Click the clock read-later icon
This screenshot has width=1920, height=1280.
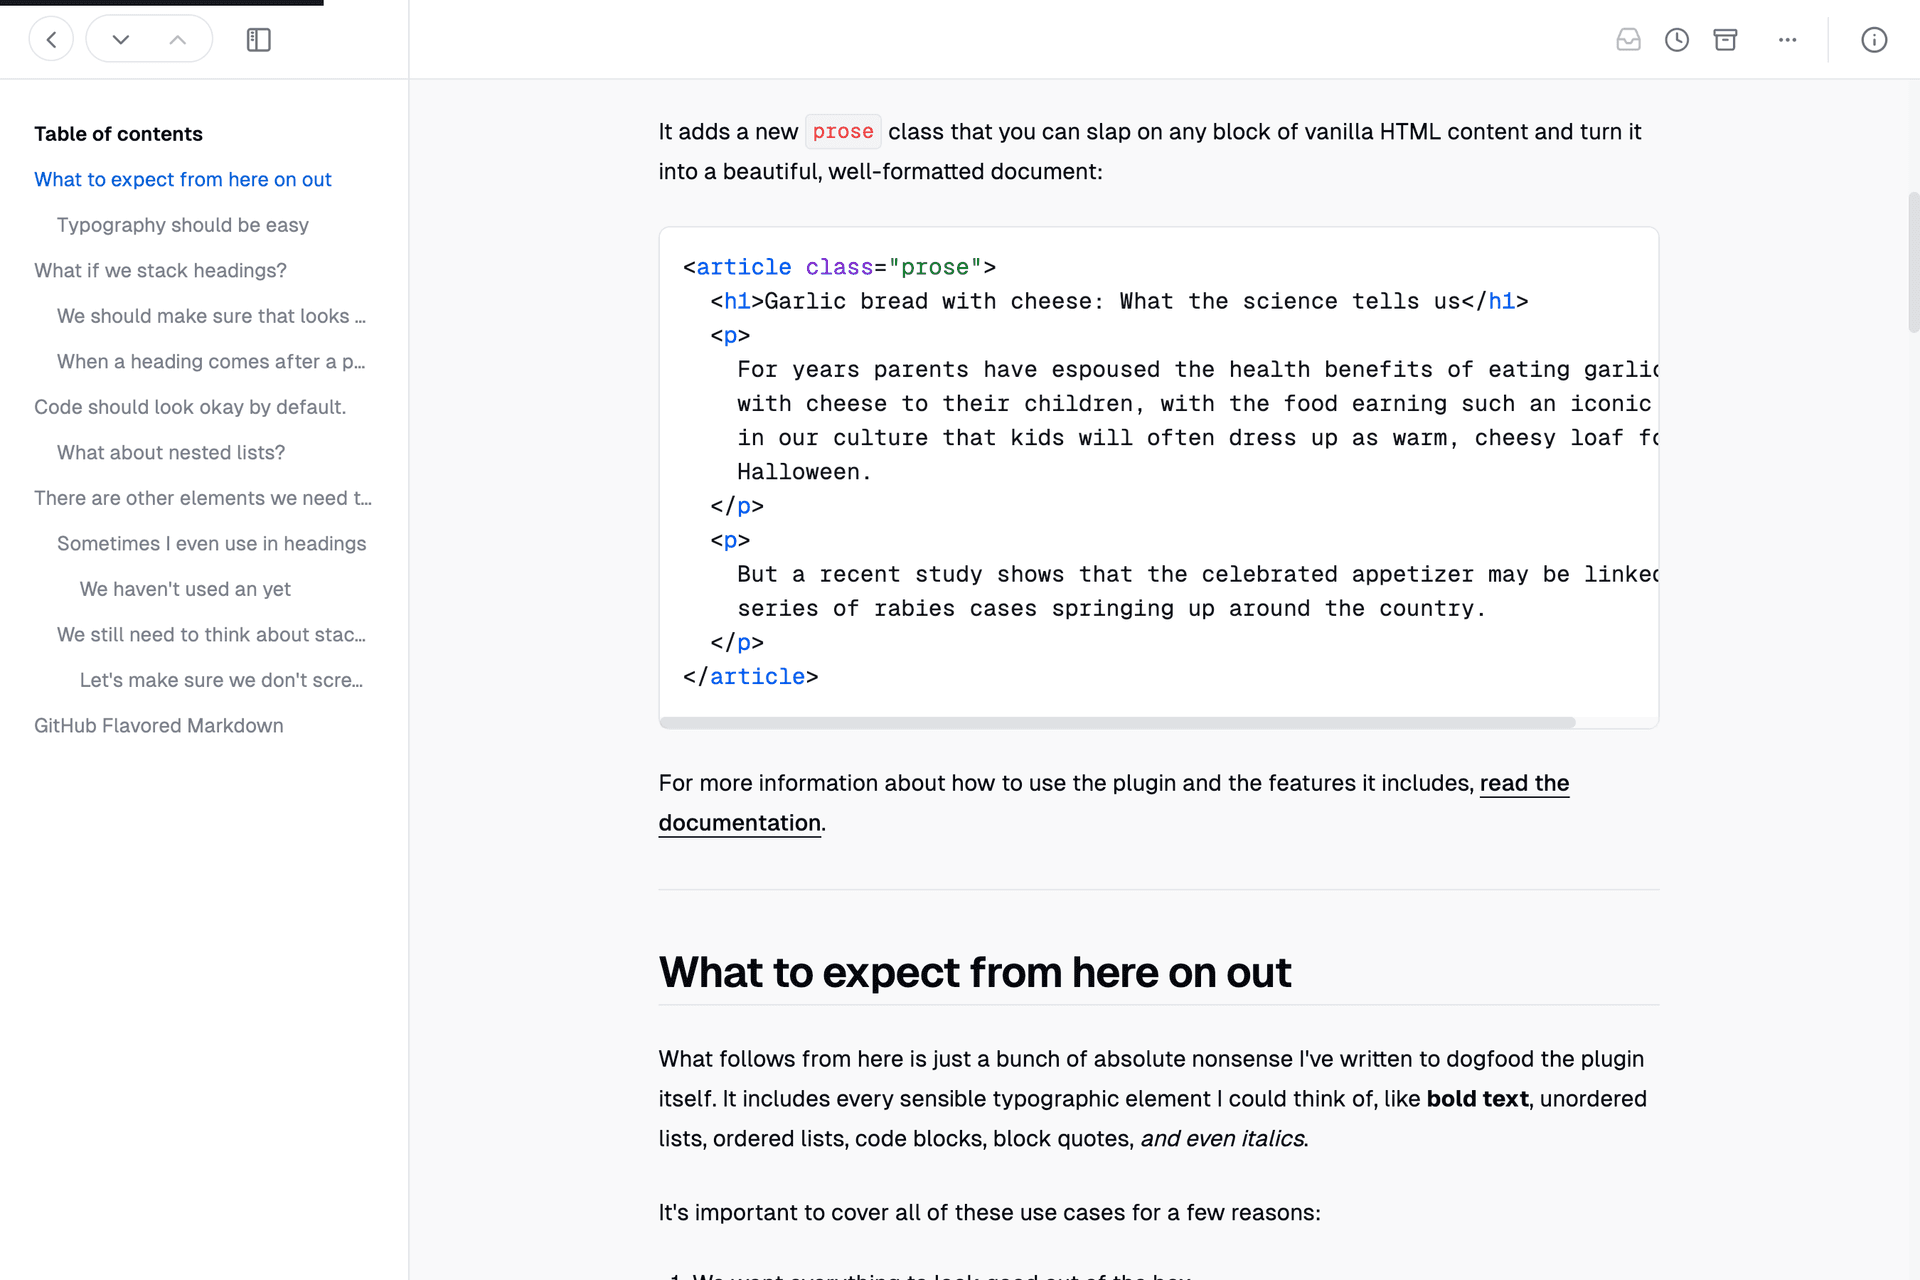coord(1677,40)
